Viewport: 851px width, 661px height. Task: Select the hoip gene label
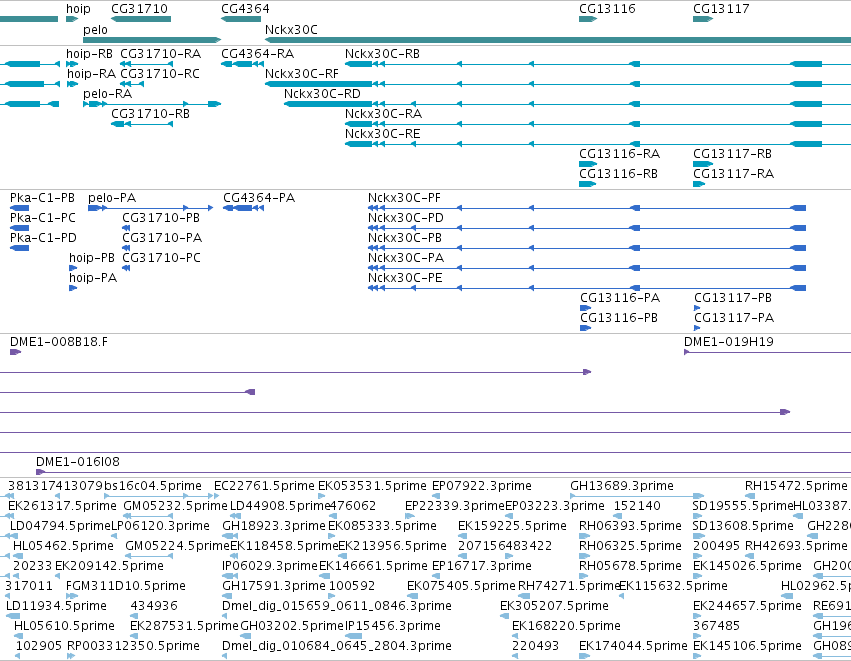coord(78,9)
